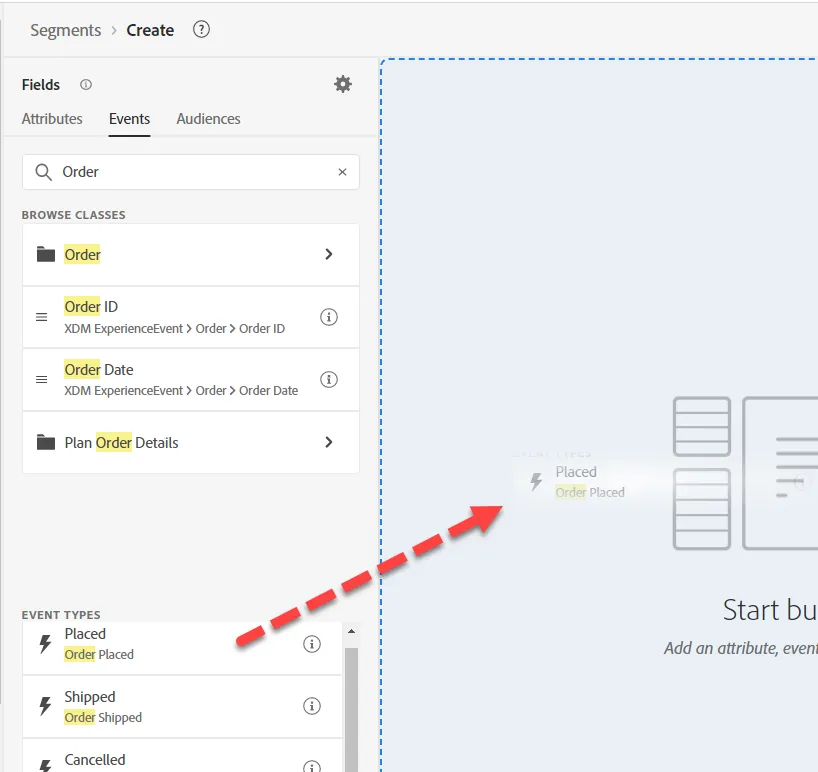
Task: Click the Plan Order Details label
Action: coord(122,442)
